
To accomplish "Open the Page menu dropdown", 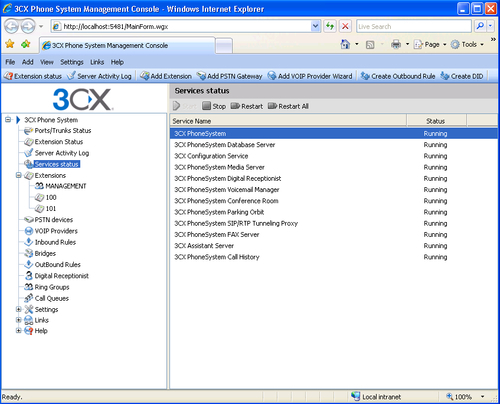I will click(x=445, y=45).
